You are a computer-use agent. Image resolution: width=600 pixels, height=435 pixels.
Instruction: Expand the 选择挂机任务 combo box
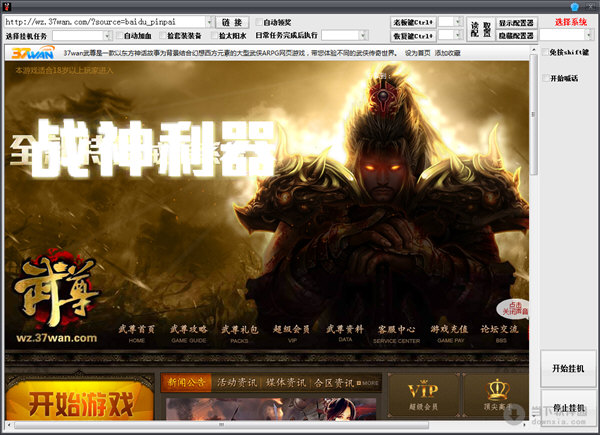(108, 36)
